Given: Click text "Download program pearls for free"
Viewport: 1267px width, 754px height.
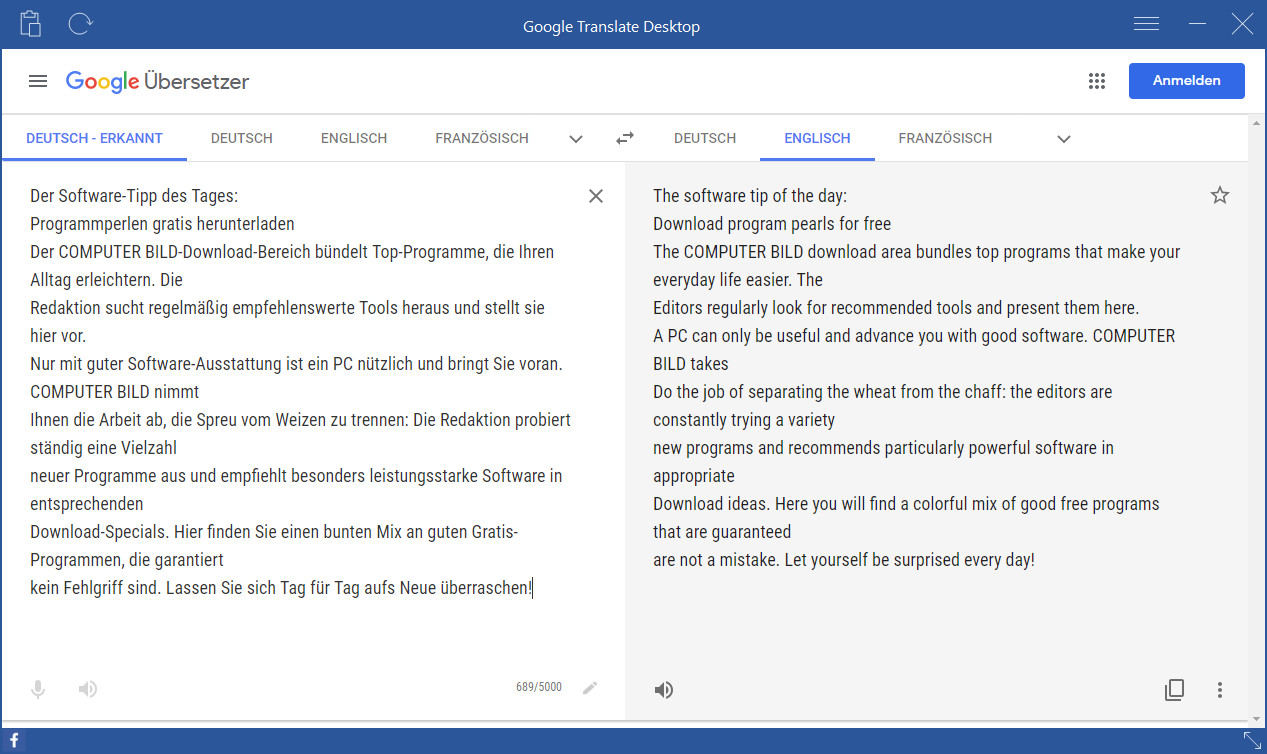Looking at the screenshot, I should coord(772,224).
